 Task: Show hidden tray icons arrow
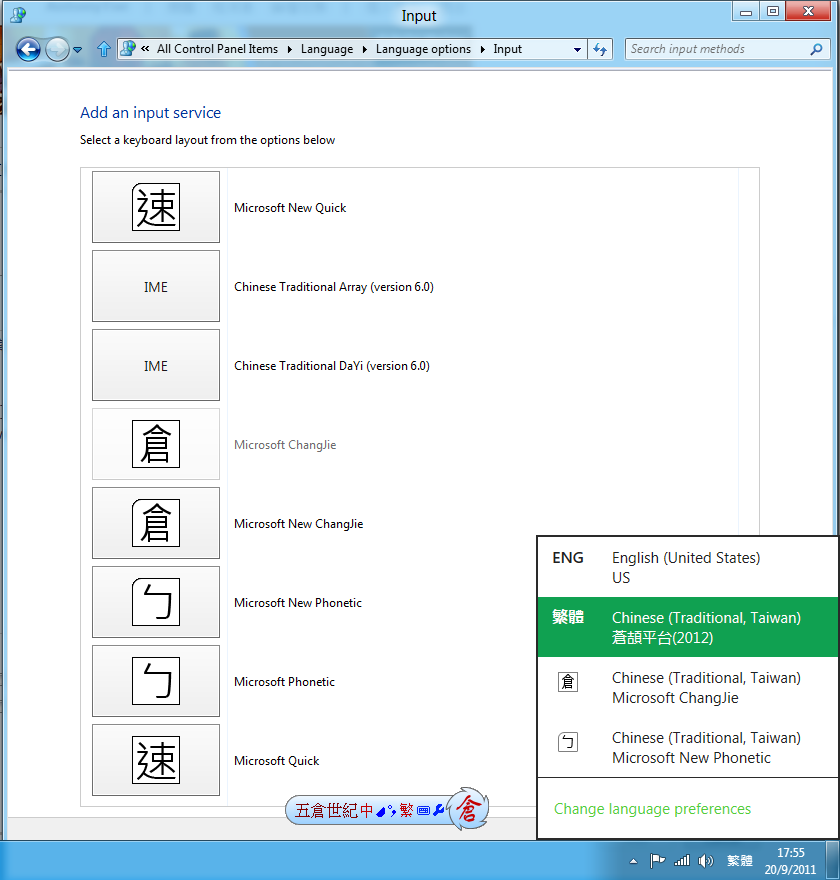point(634,861)
